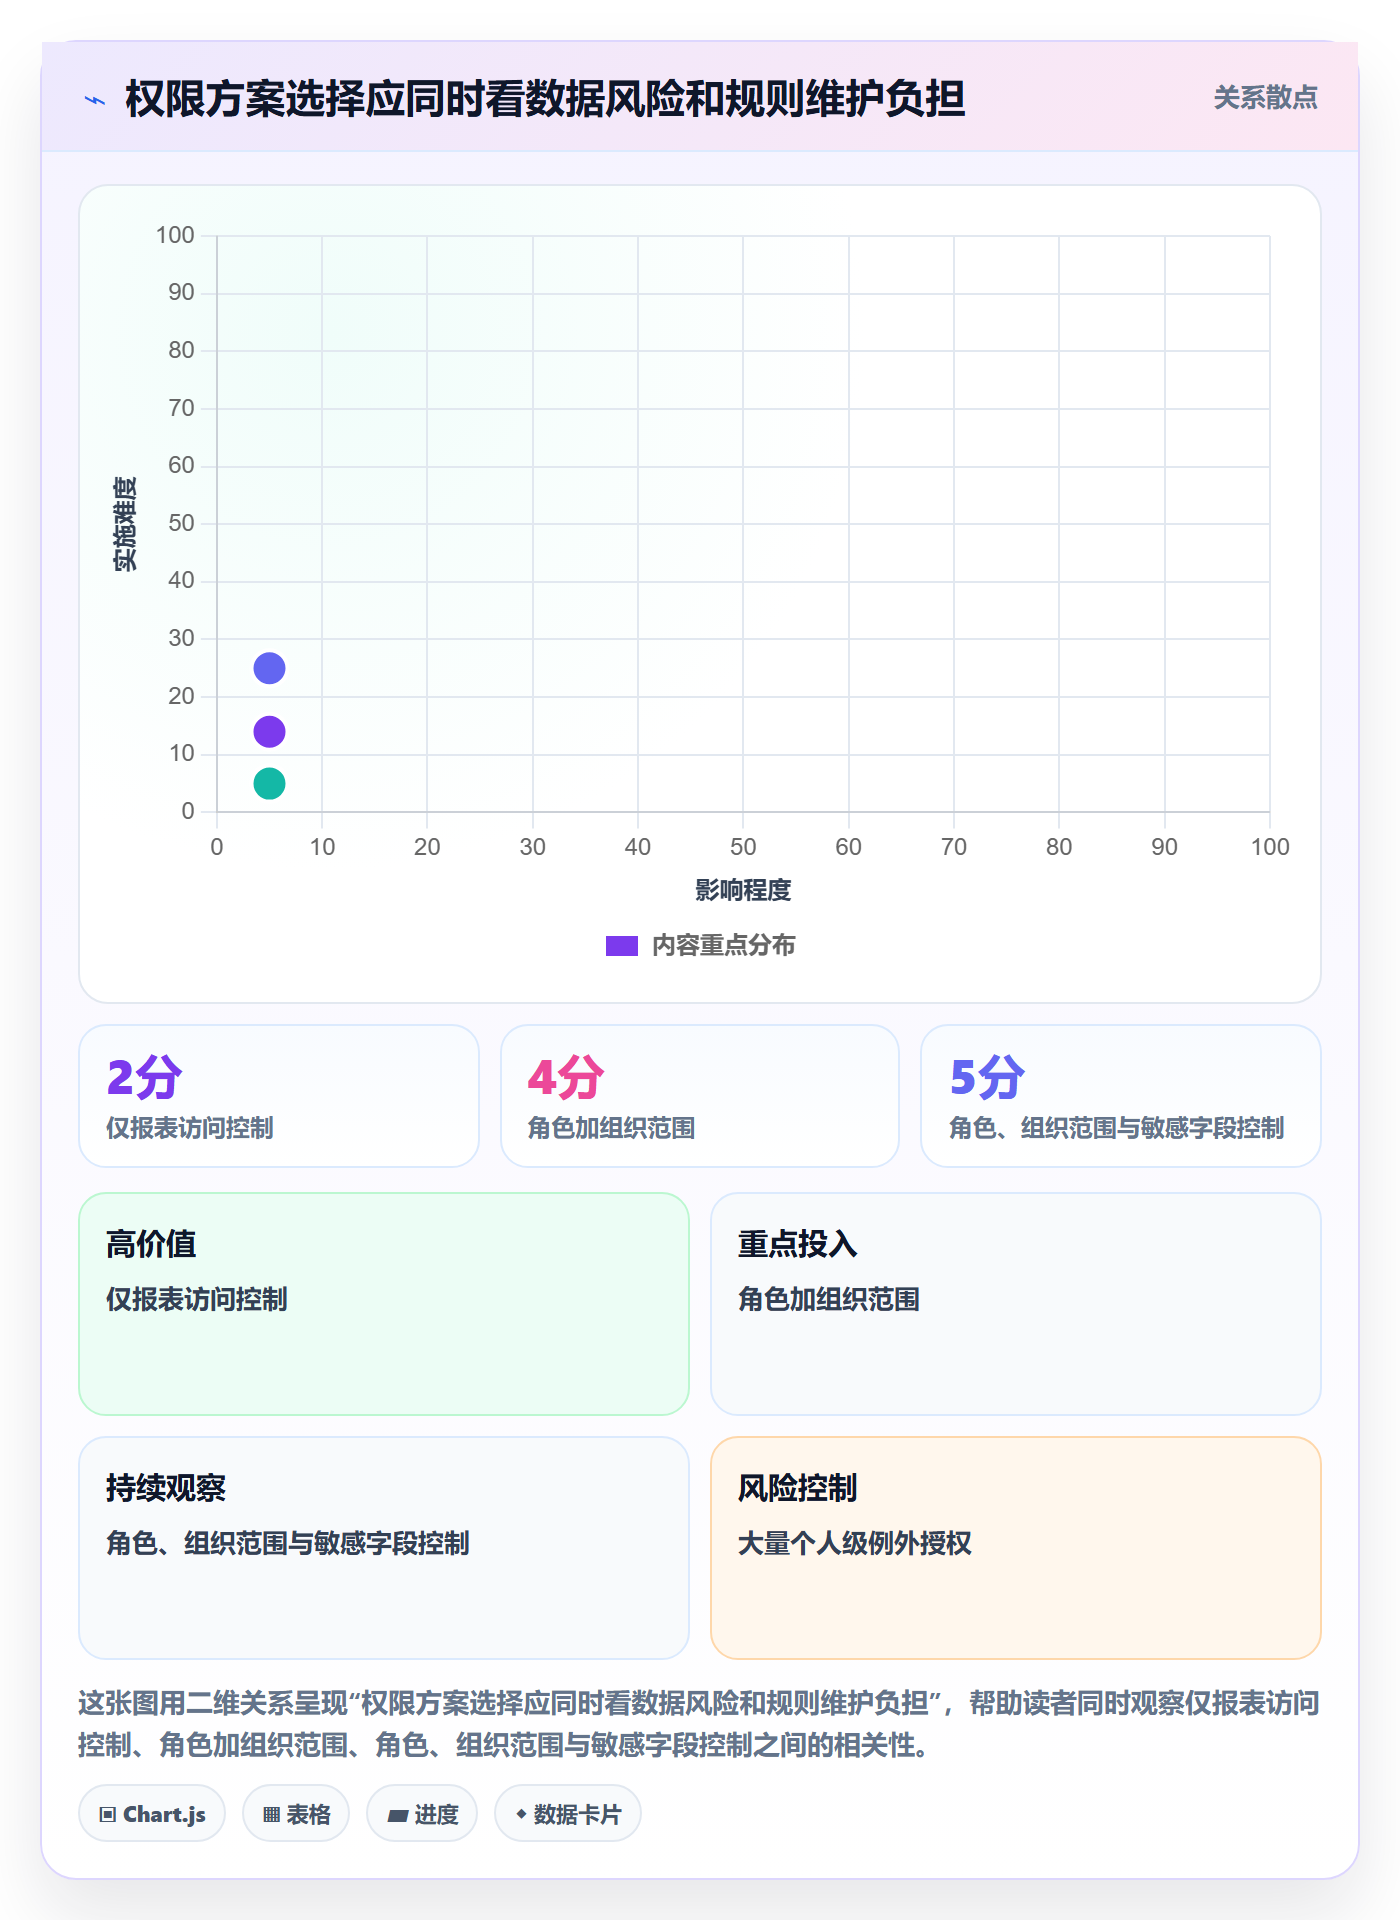Click the blue scatter point near 25
1400x1920 pixels.
(x=269, y=668)
